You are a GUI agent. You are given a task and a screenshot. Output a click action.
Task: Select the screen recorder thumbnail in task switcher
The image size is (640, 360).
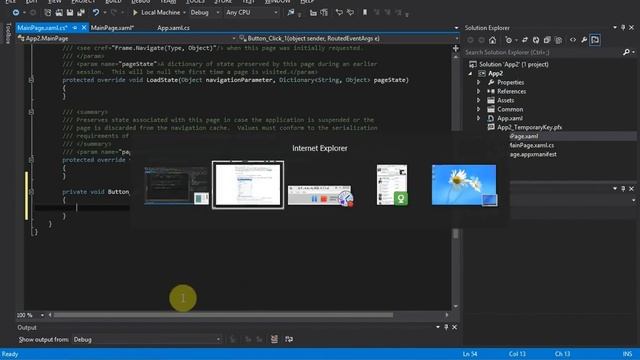pyautogui.click(x=320, y=196)
